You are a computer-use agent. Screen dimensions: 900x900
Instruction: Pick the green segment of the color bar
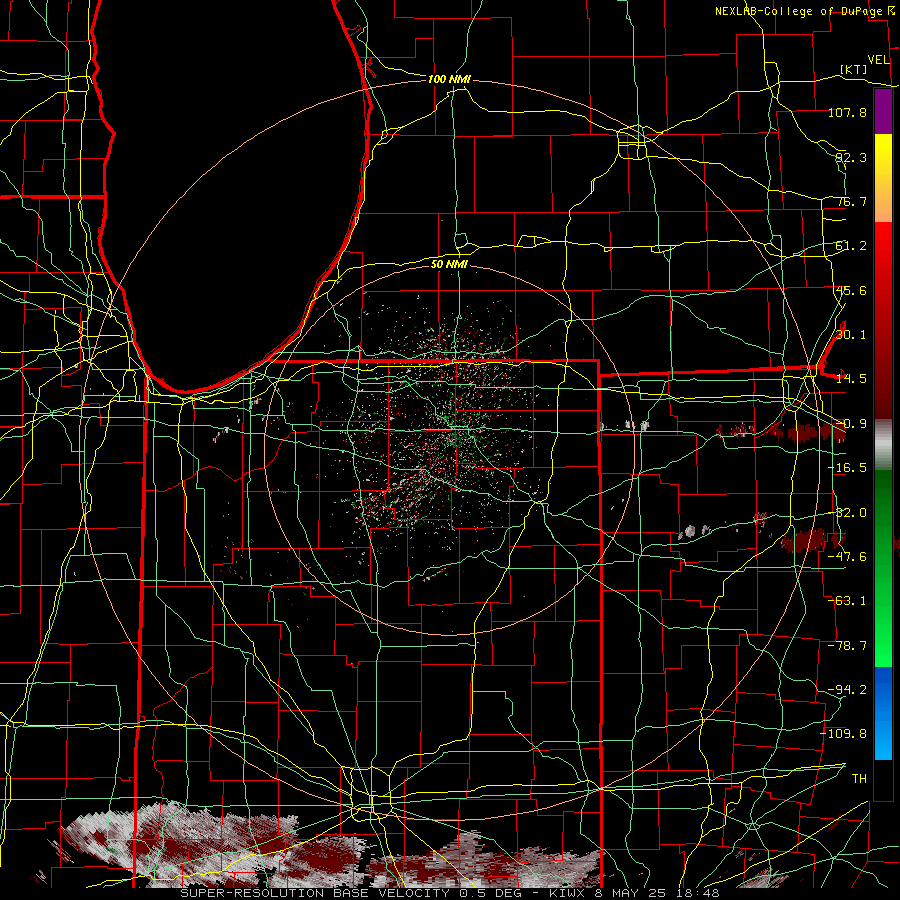883,568
